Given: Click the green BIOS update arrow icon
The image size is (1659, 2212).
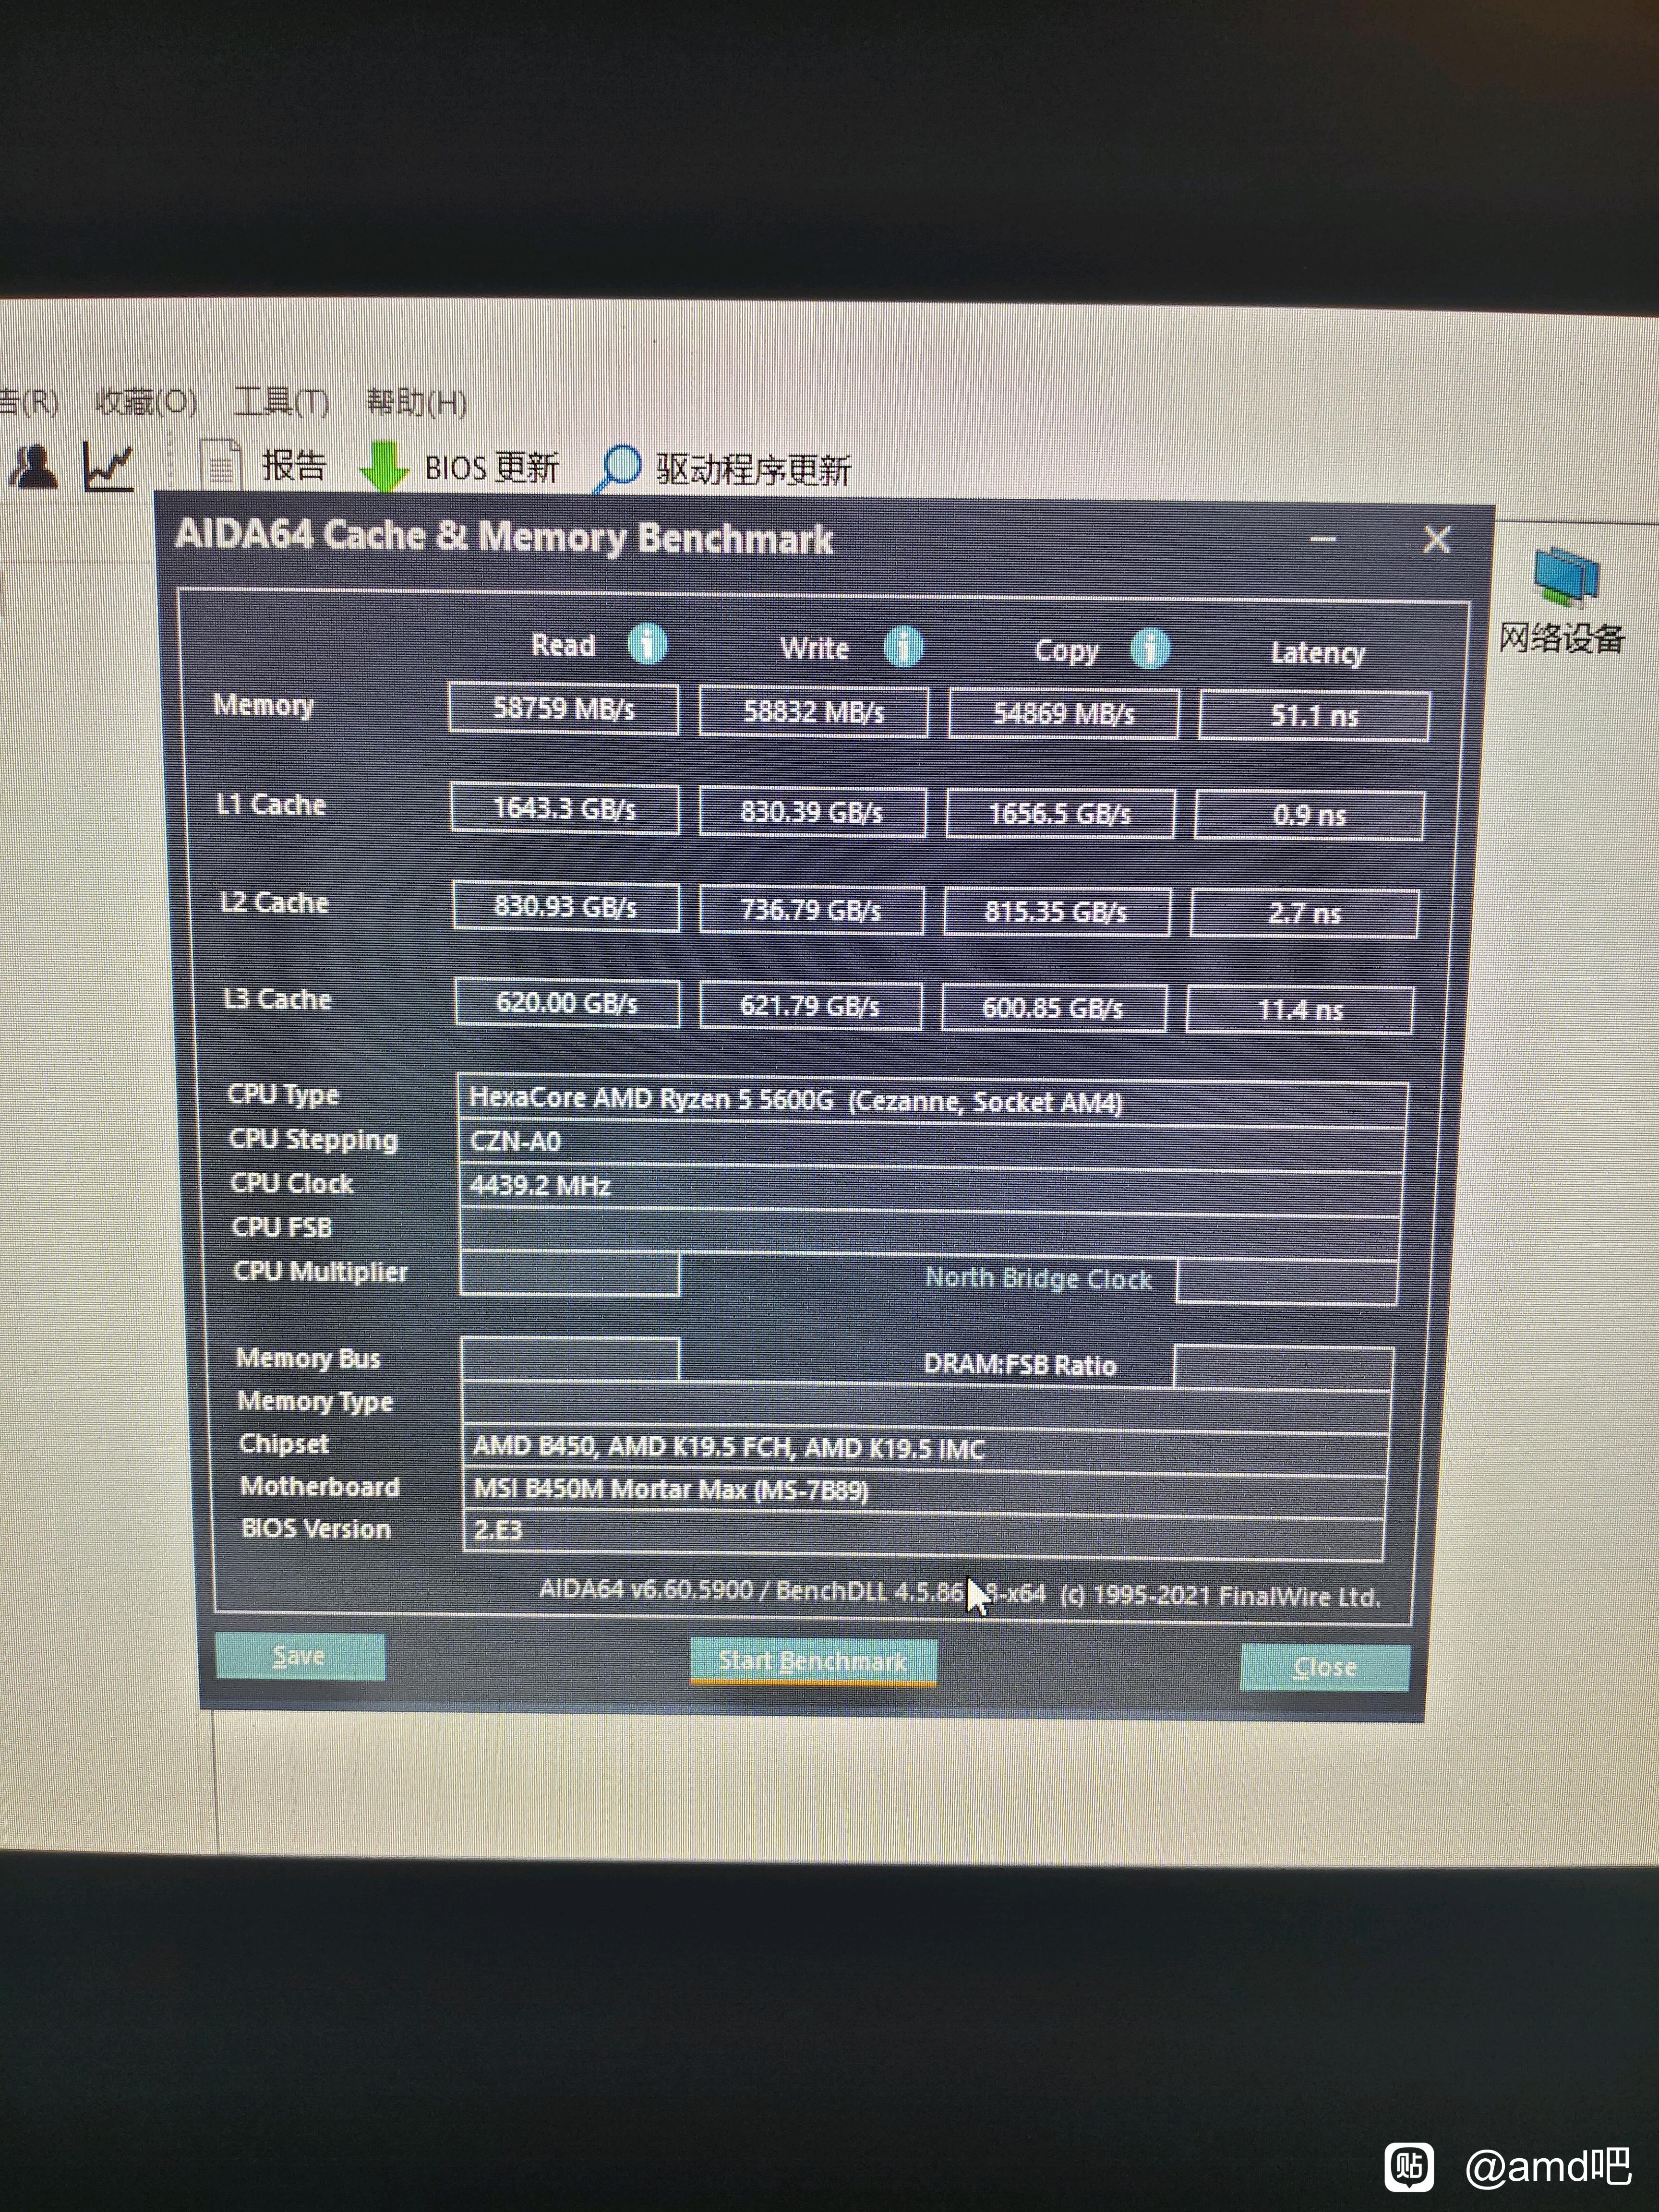Looking at the screenshot, I should click(x=384, y=466).
